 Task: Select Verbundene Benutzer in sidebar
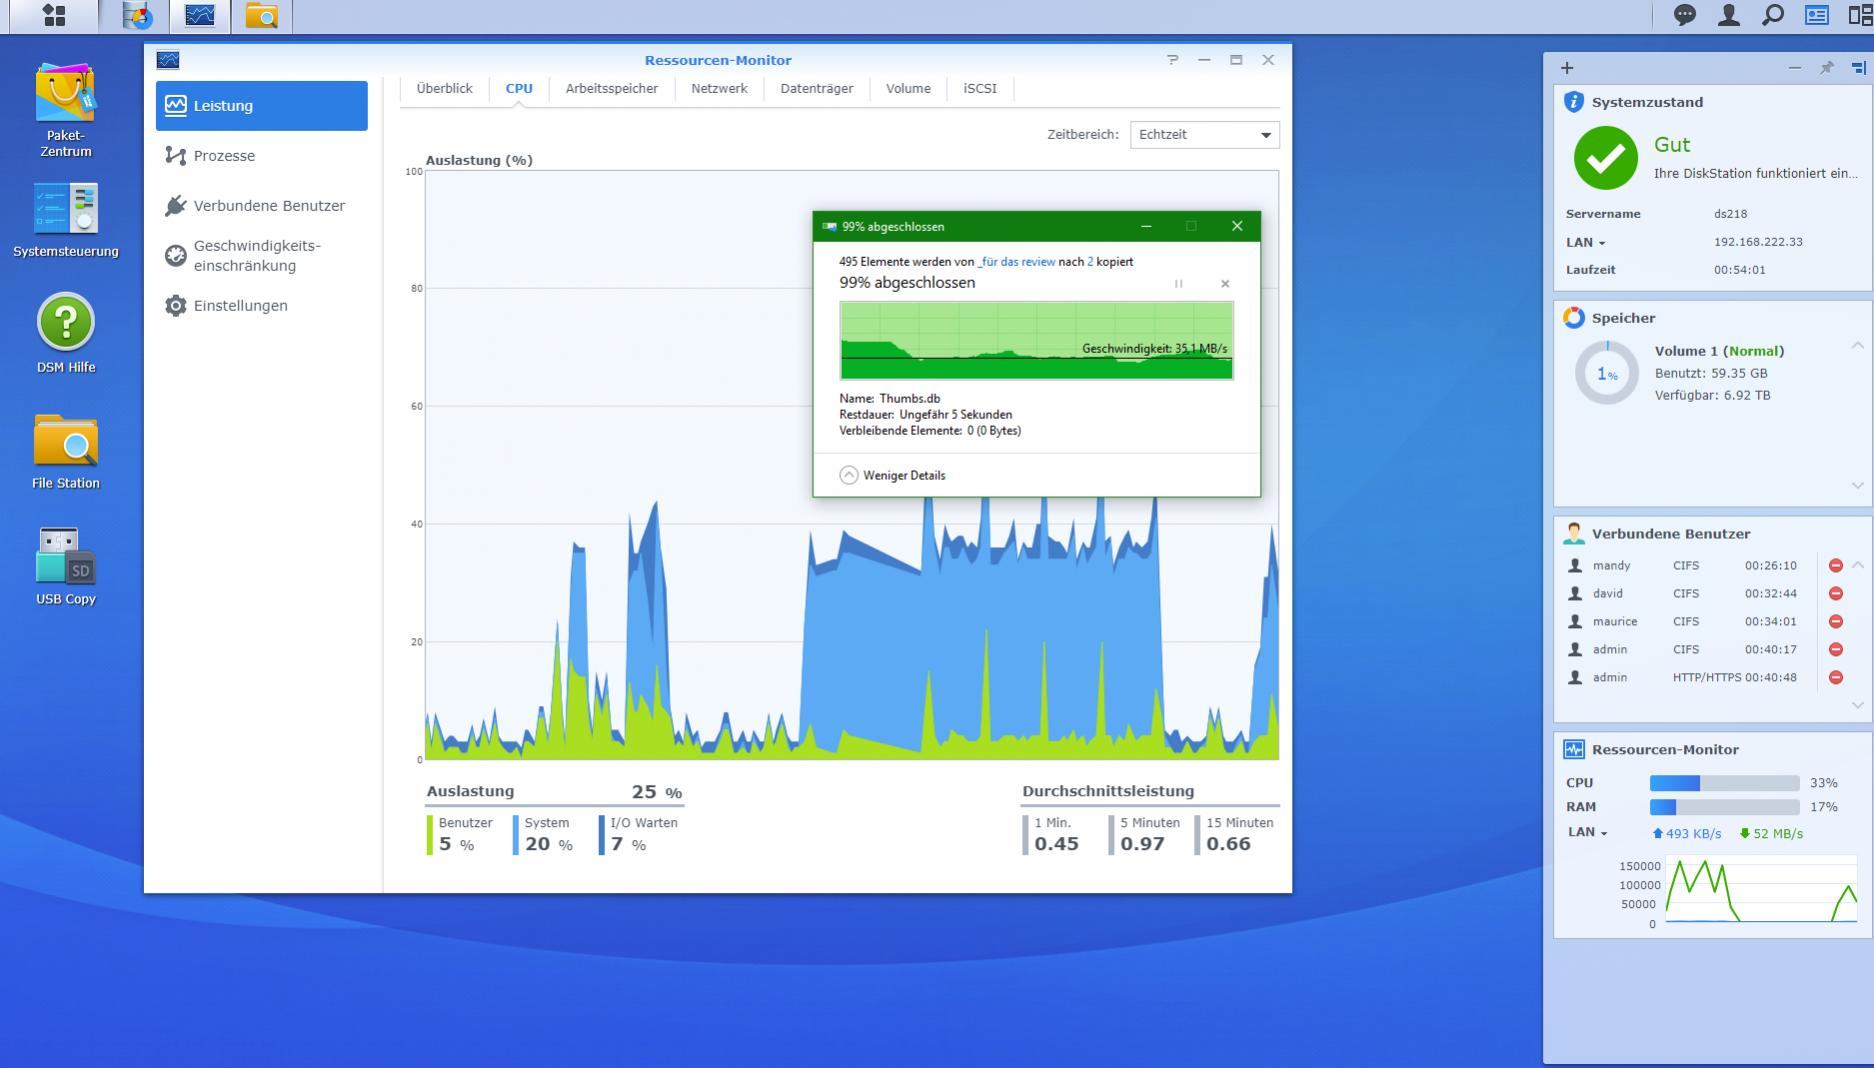click(x=262, y=206)
